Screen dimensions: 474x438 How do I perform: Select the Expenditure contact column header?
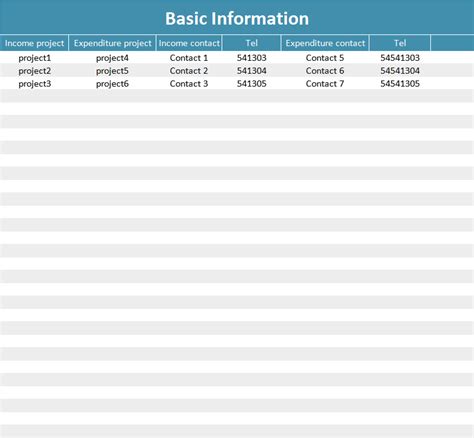[x=325, y=43]
